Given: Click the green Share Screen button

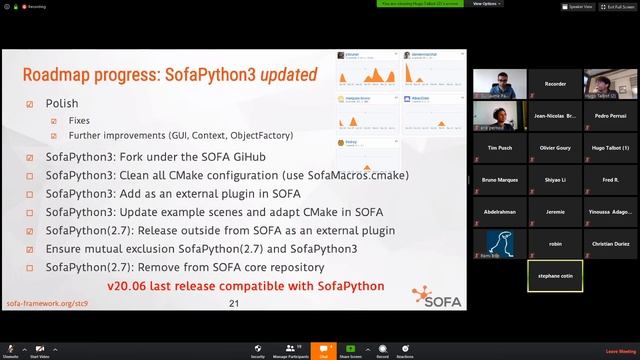Looking at the screenshot, I should (x=351, y=351).
